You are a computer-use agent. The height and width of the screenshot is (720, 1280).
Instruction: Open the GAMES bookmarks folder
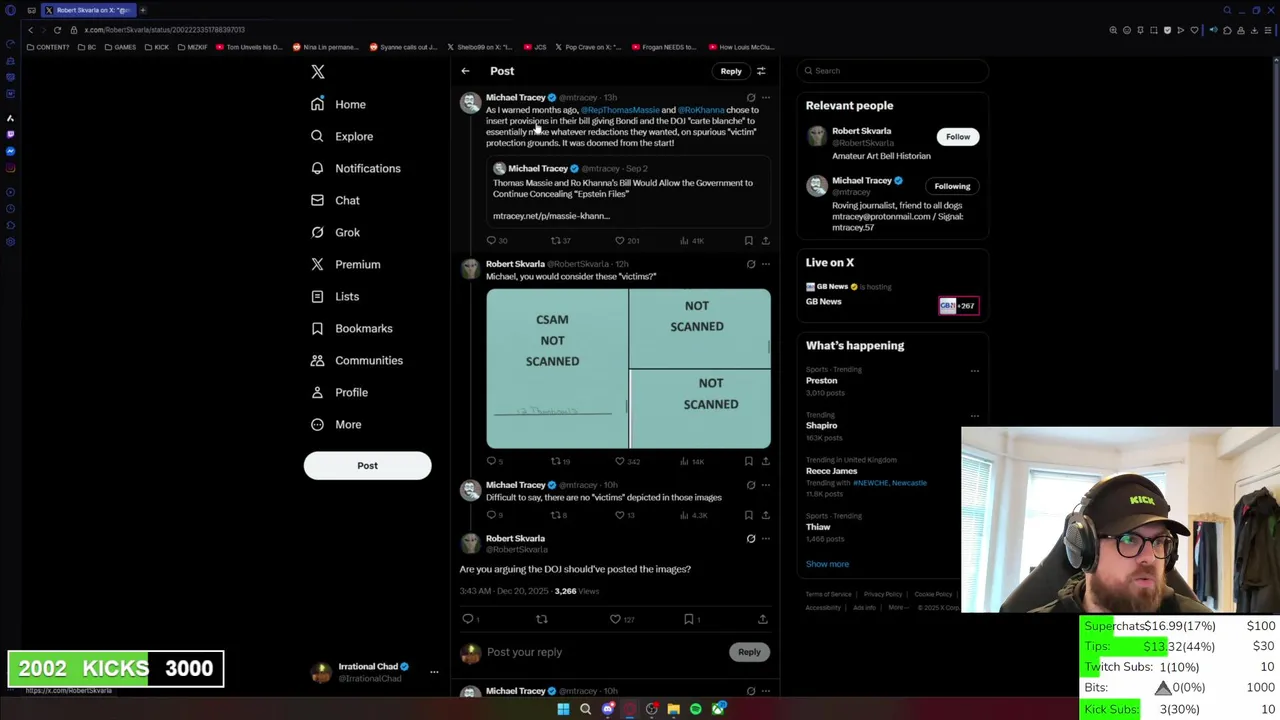pos(120,47)
